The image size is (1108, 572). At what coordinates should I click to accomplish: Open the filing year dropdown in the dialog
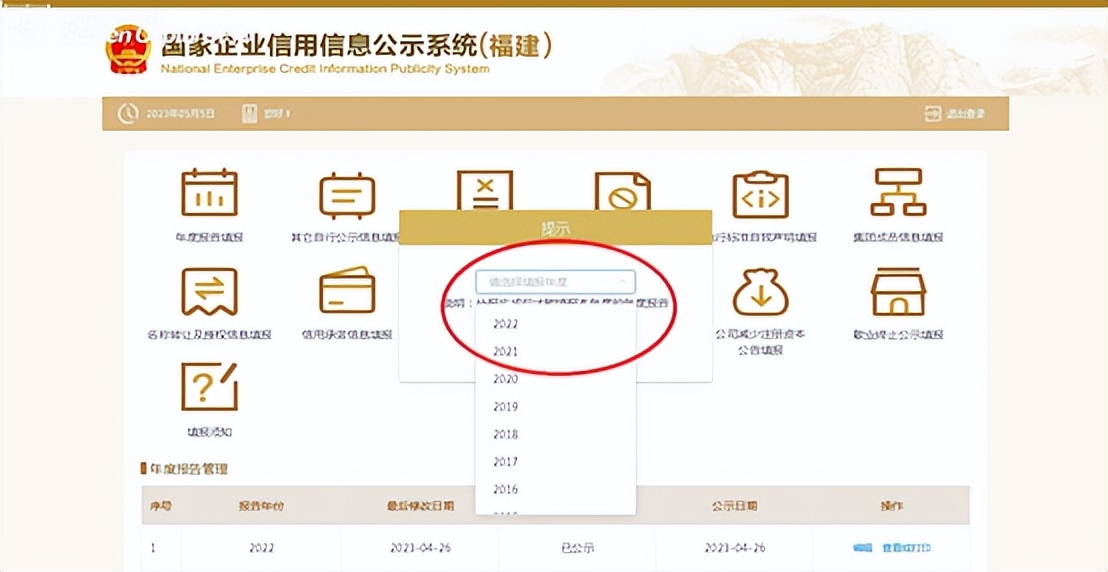(x=555, y=281)
